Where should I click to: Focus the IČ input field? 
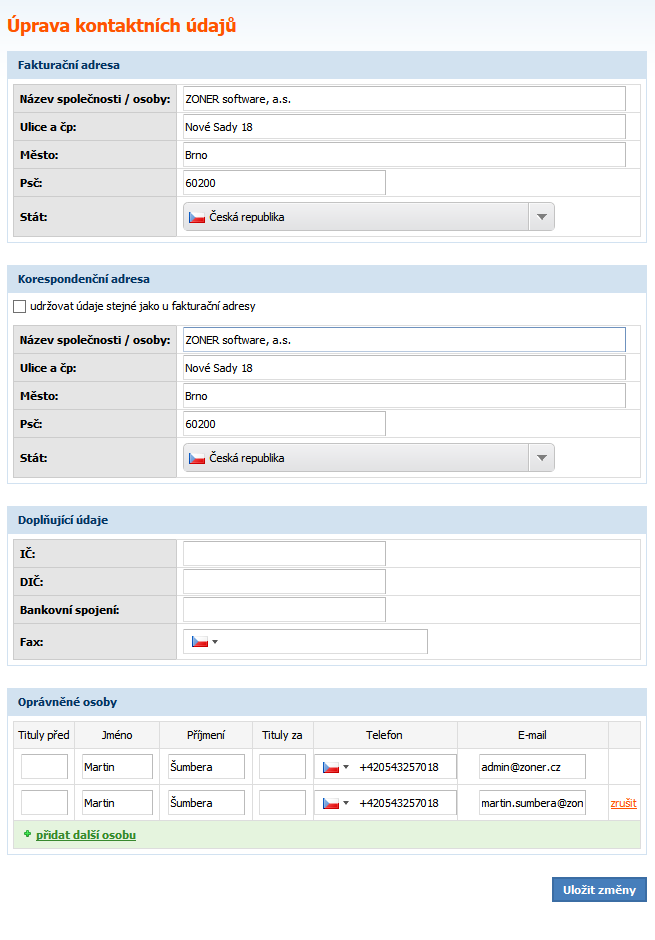pyautogui.click(x=284, y=554)
